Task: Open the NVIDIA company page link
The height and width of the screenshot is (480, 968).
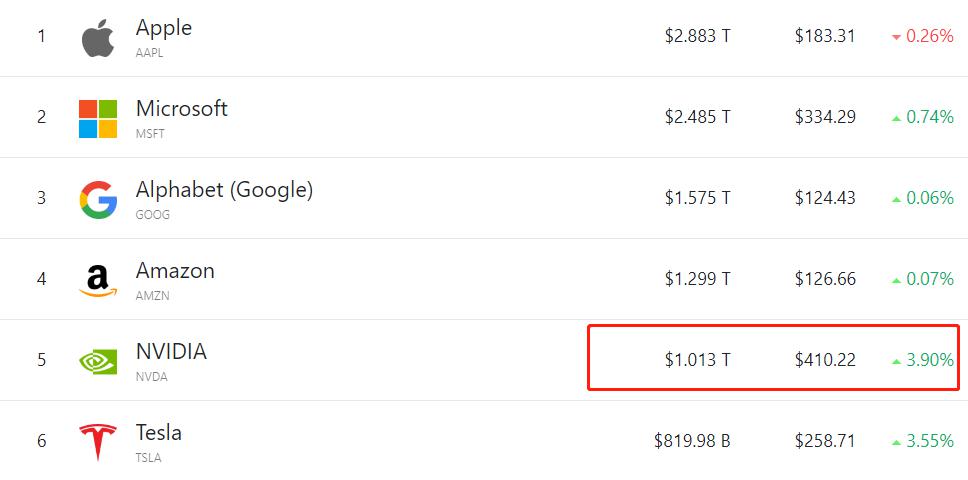Action: click(x=171, y=352)
